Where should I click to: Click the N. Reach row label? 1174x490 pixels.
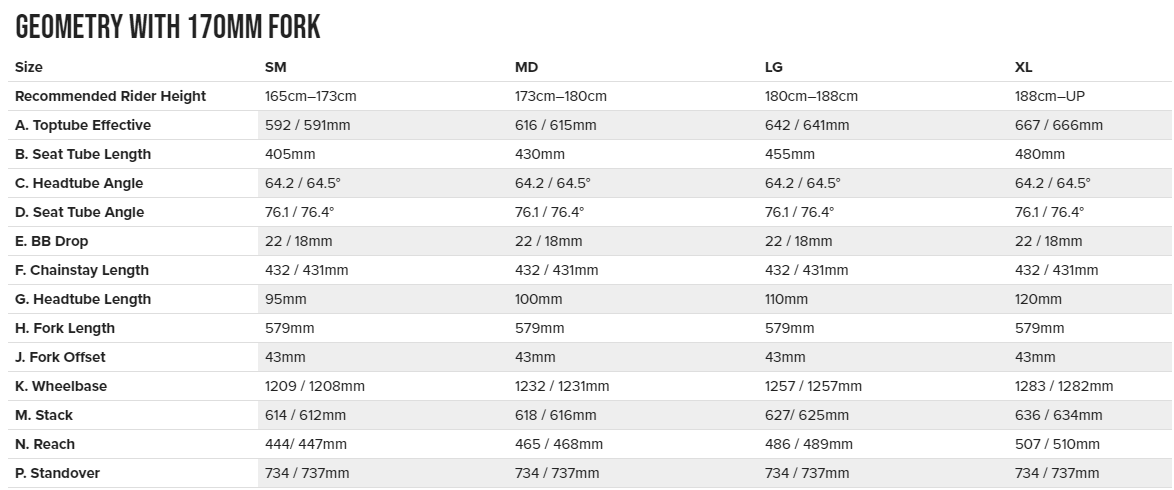(45, 444)
